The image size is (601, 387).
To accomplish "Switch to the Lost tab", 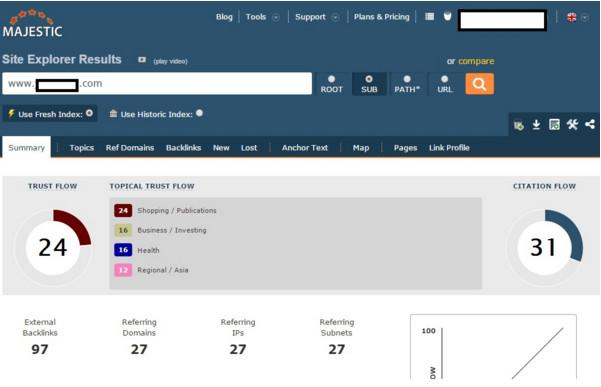I will (x=249, y=148).
